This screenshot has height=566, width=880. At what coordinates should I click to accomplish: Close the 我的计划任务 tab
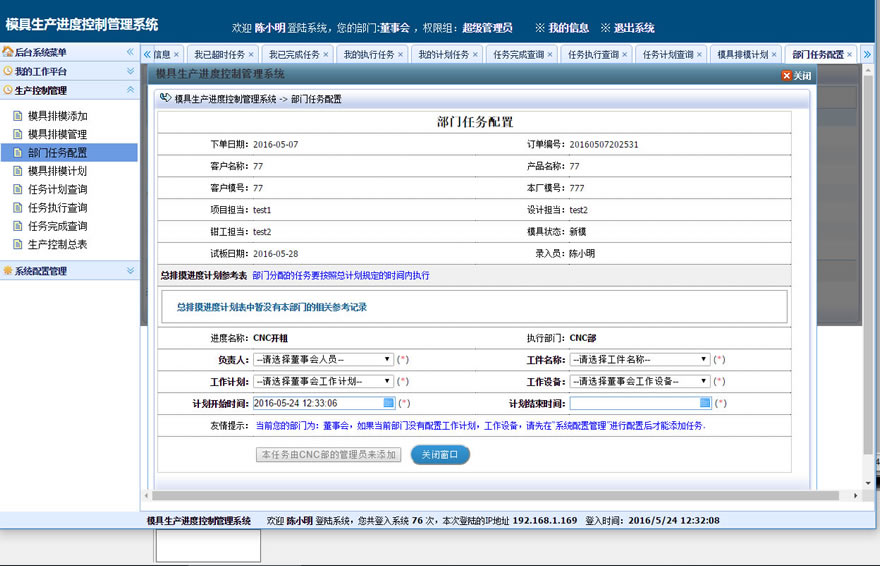tap(475, 54)
